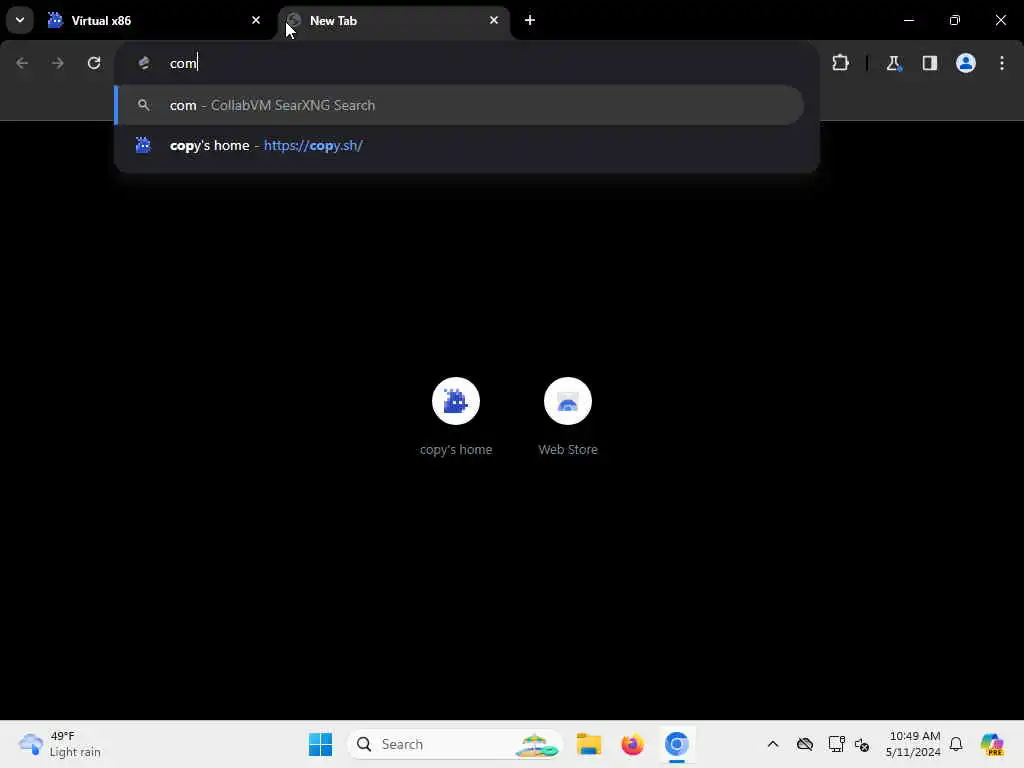Minimize the browser window

pyautogui.click(x=908, y=20)
